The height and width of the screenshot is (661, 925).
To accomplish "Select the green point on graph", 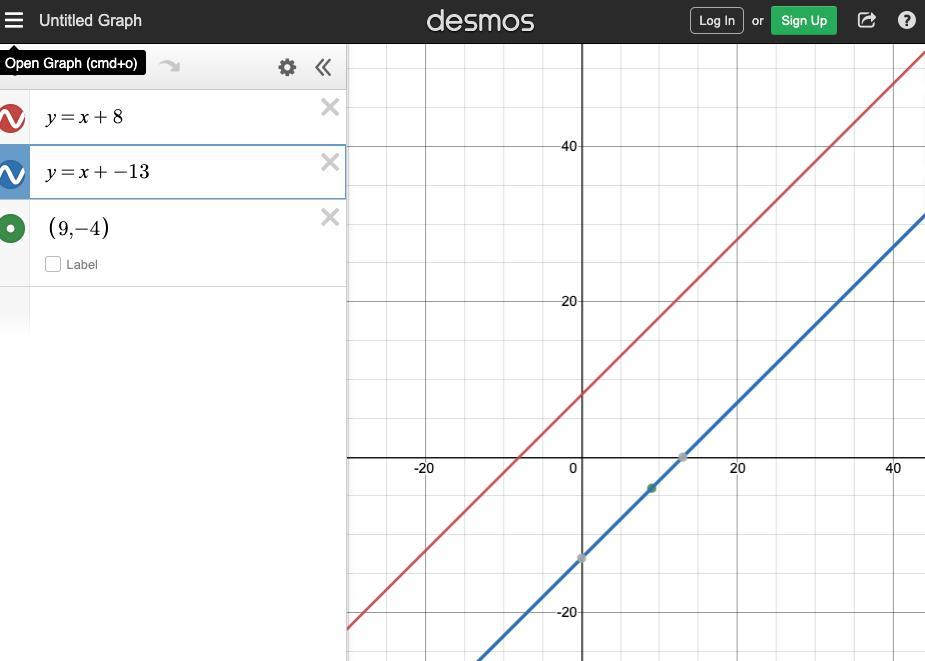I will point(651,488).
